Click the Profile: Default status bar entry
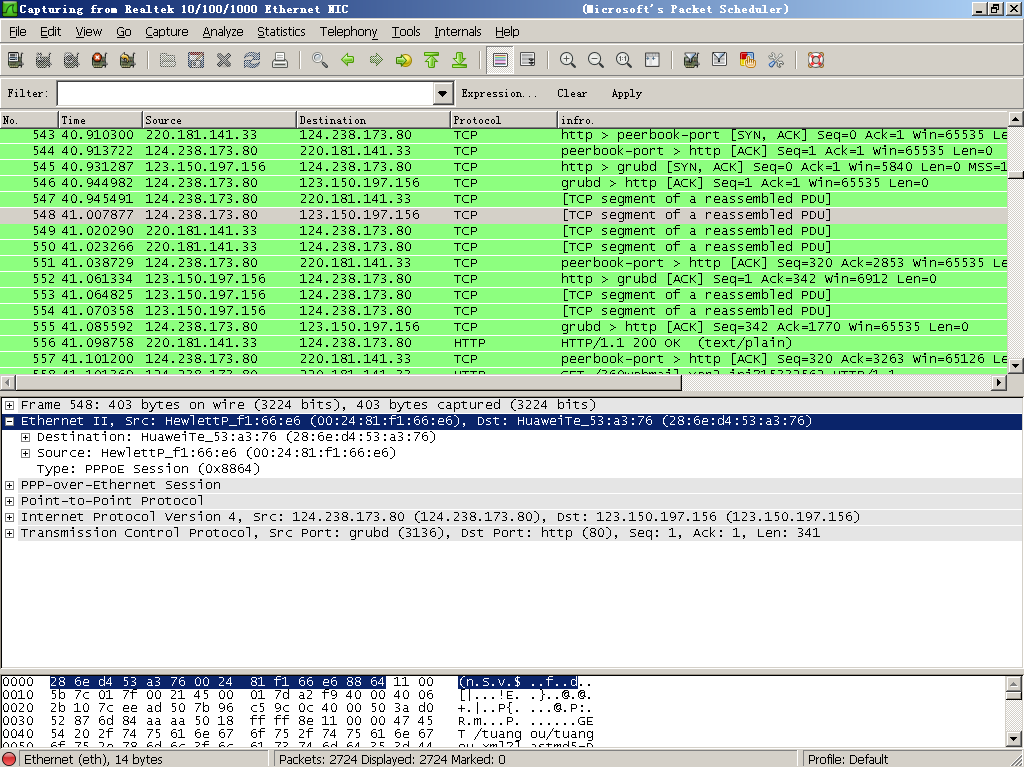 click(x=847, y=760)
